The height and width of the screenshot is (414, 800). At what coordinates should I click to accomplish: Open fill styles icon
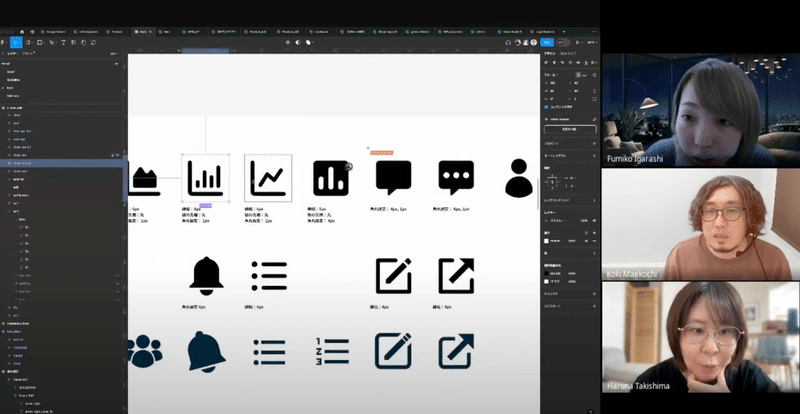pyautogui.click(x=586, y=233)
